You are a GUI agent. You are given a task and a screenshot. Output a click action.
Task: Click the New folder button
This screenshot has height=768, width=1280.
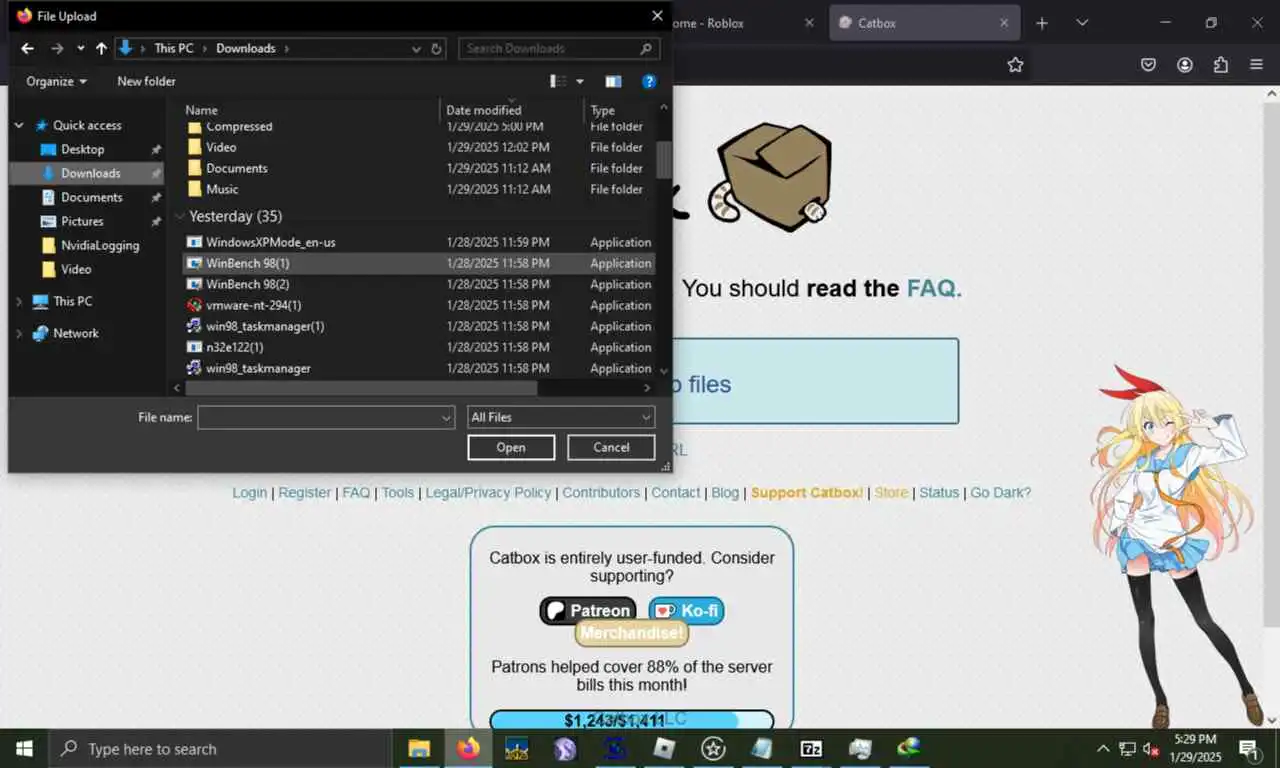tap(146, 81)
